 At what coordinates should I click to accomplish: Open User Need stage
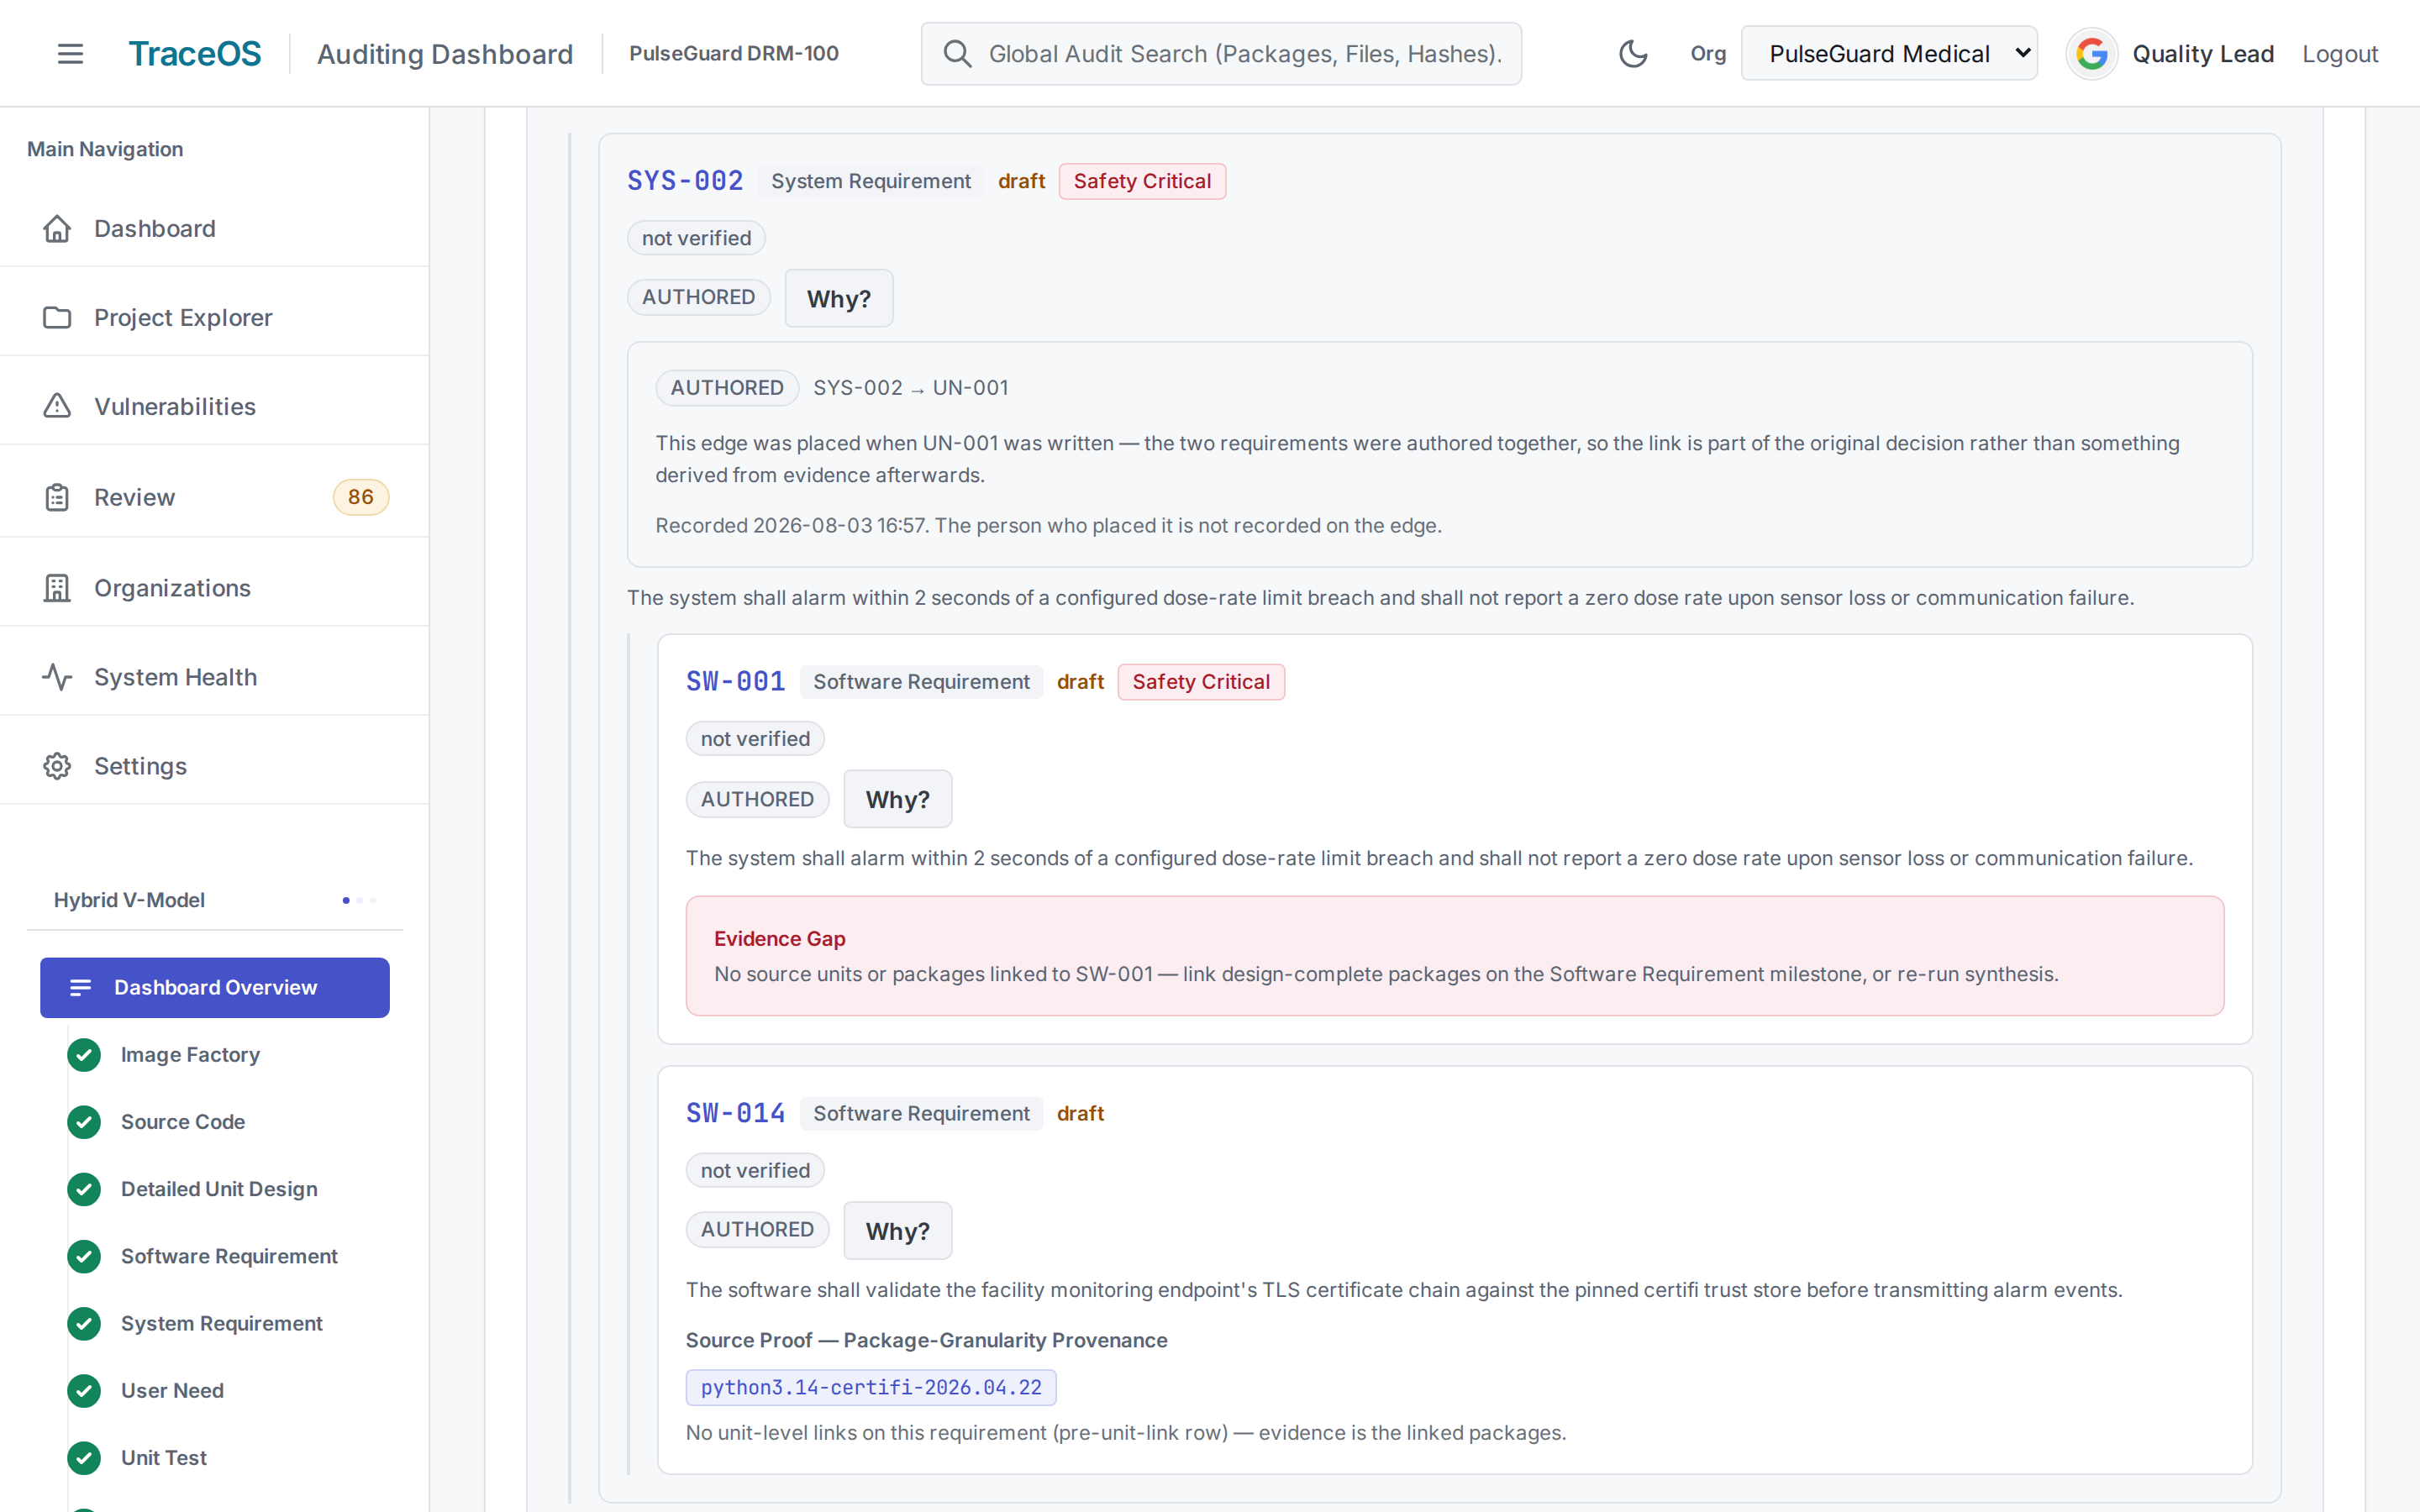point(172,1390)
